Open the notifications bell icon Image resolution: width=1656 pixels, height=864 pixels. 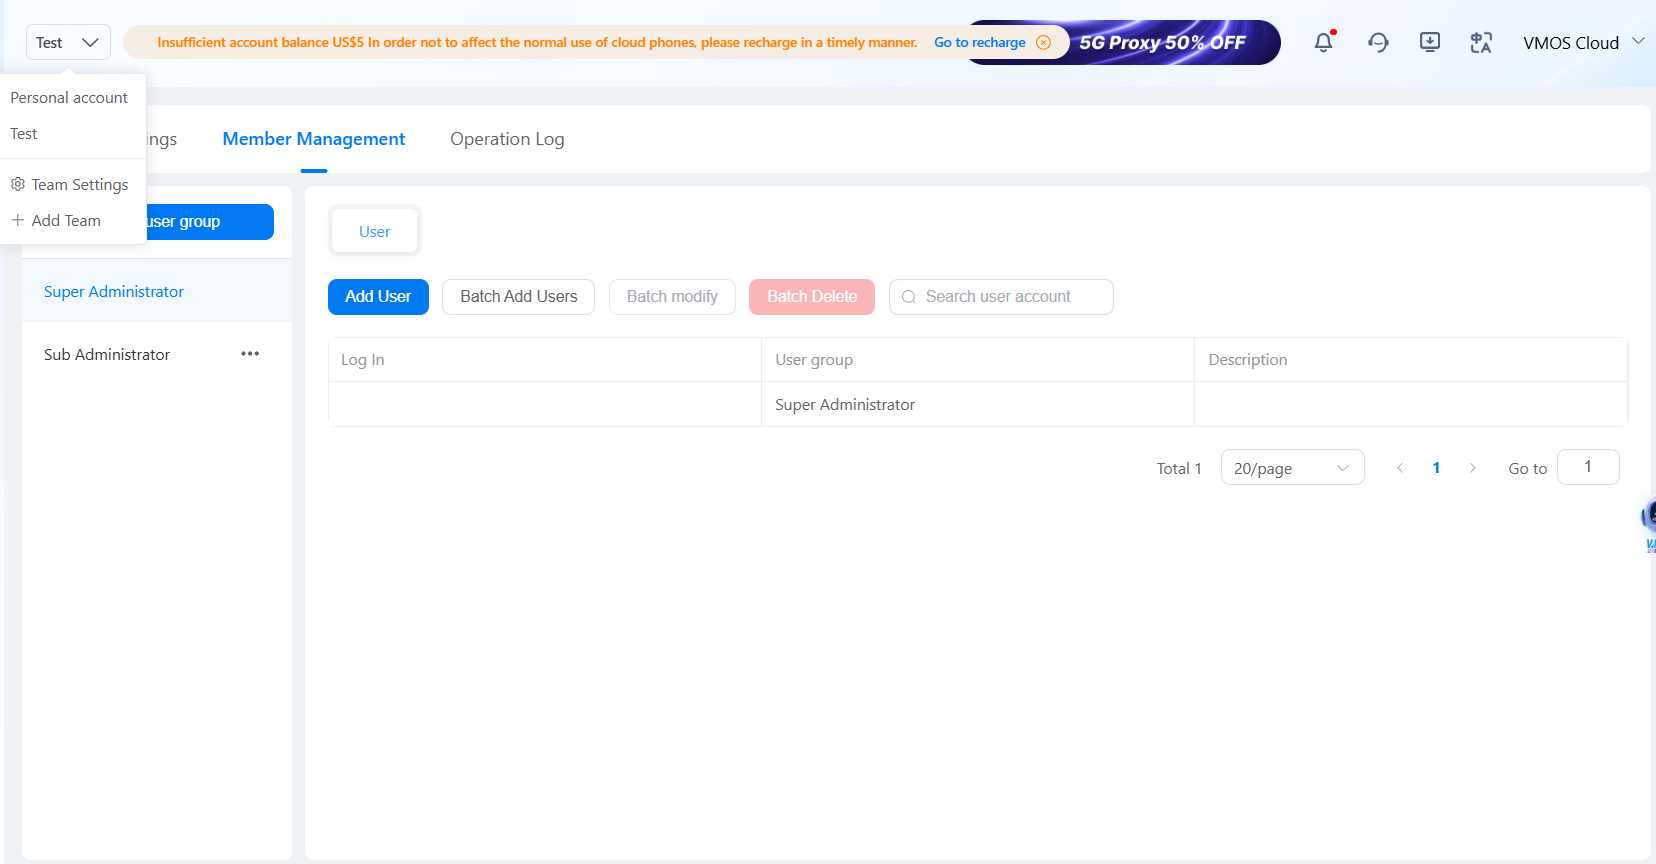click(1323, 42)
